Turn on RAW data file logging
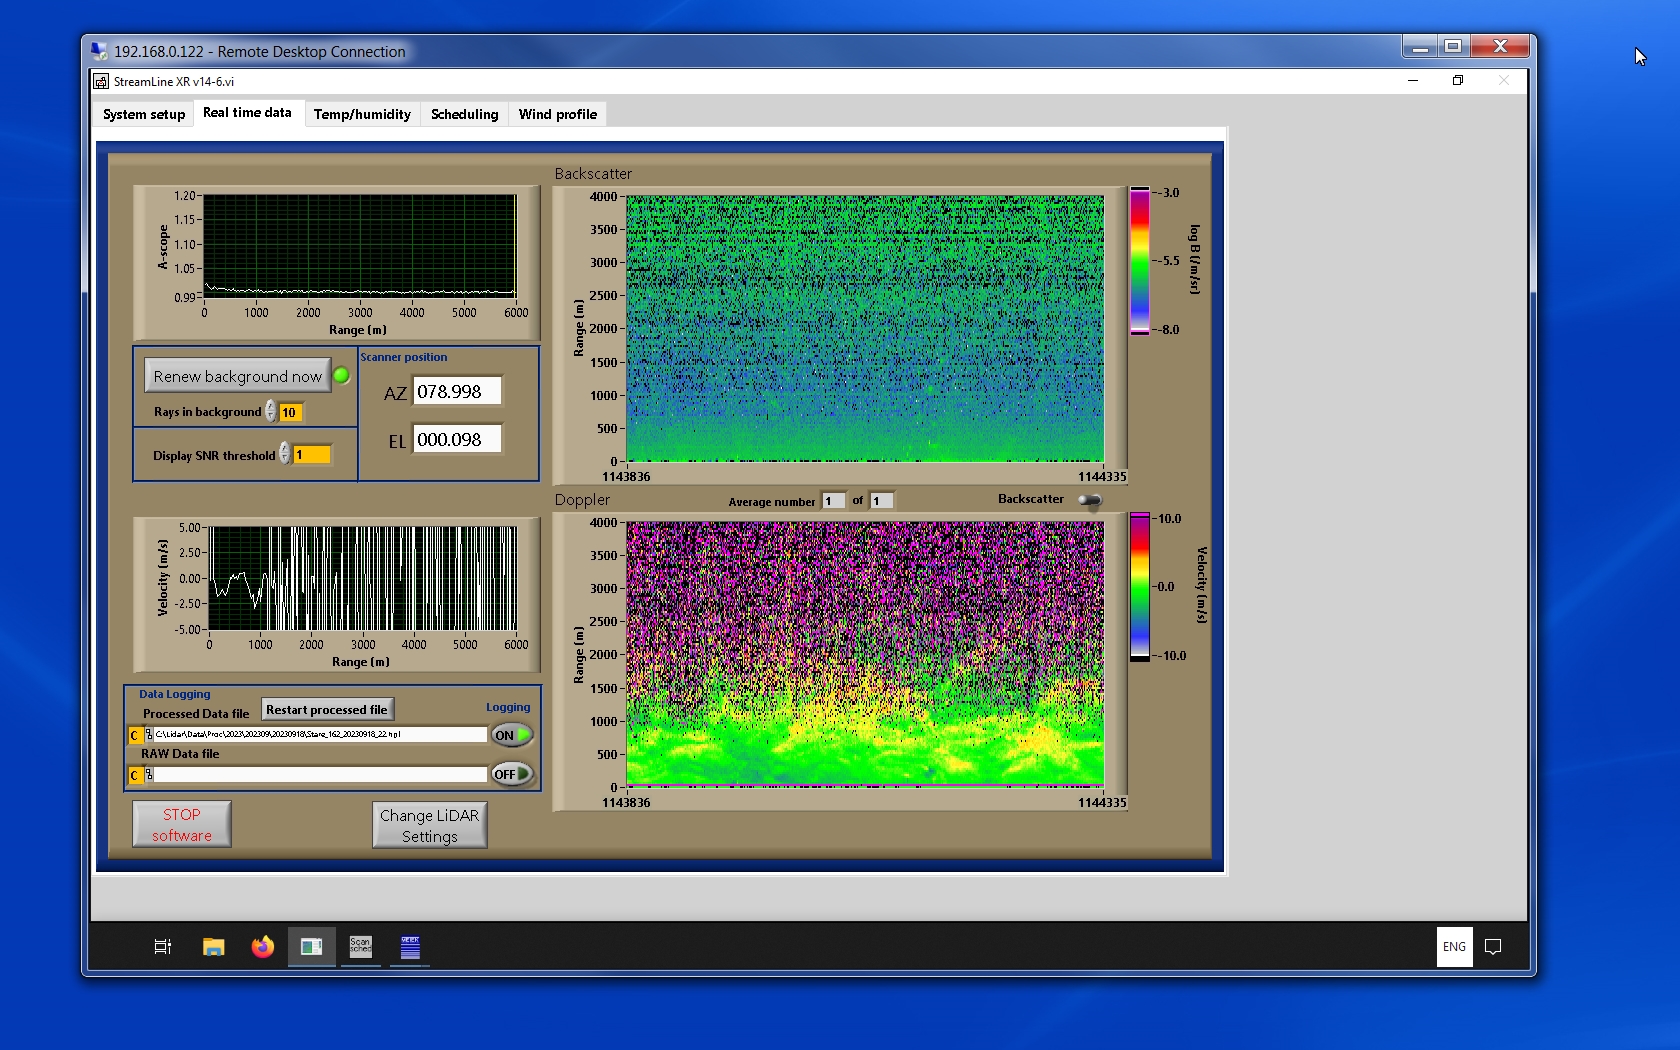This screenshot has width=1680, height=1050. [511, 774]
